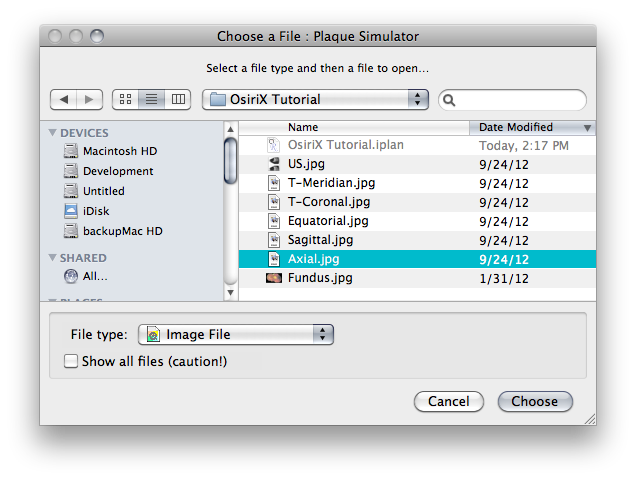Switch to list view mode
Screen dimensions: 636x480
click(152, 99)
